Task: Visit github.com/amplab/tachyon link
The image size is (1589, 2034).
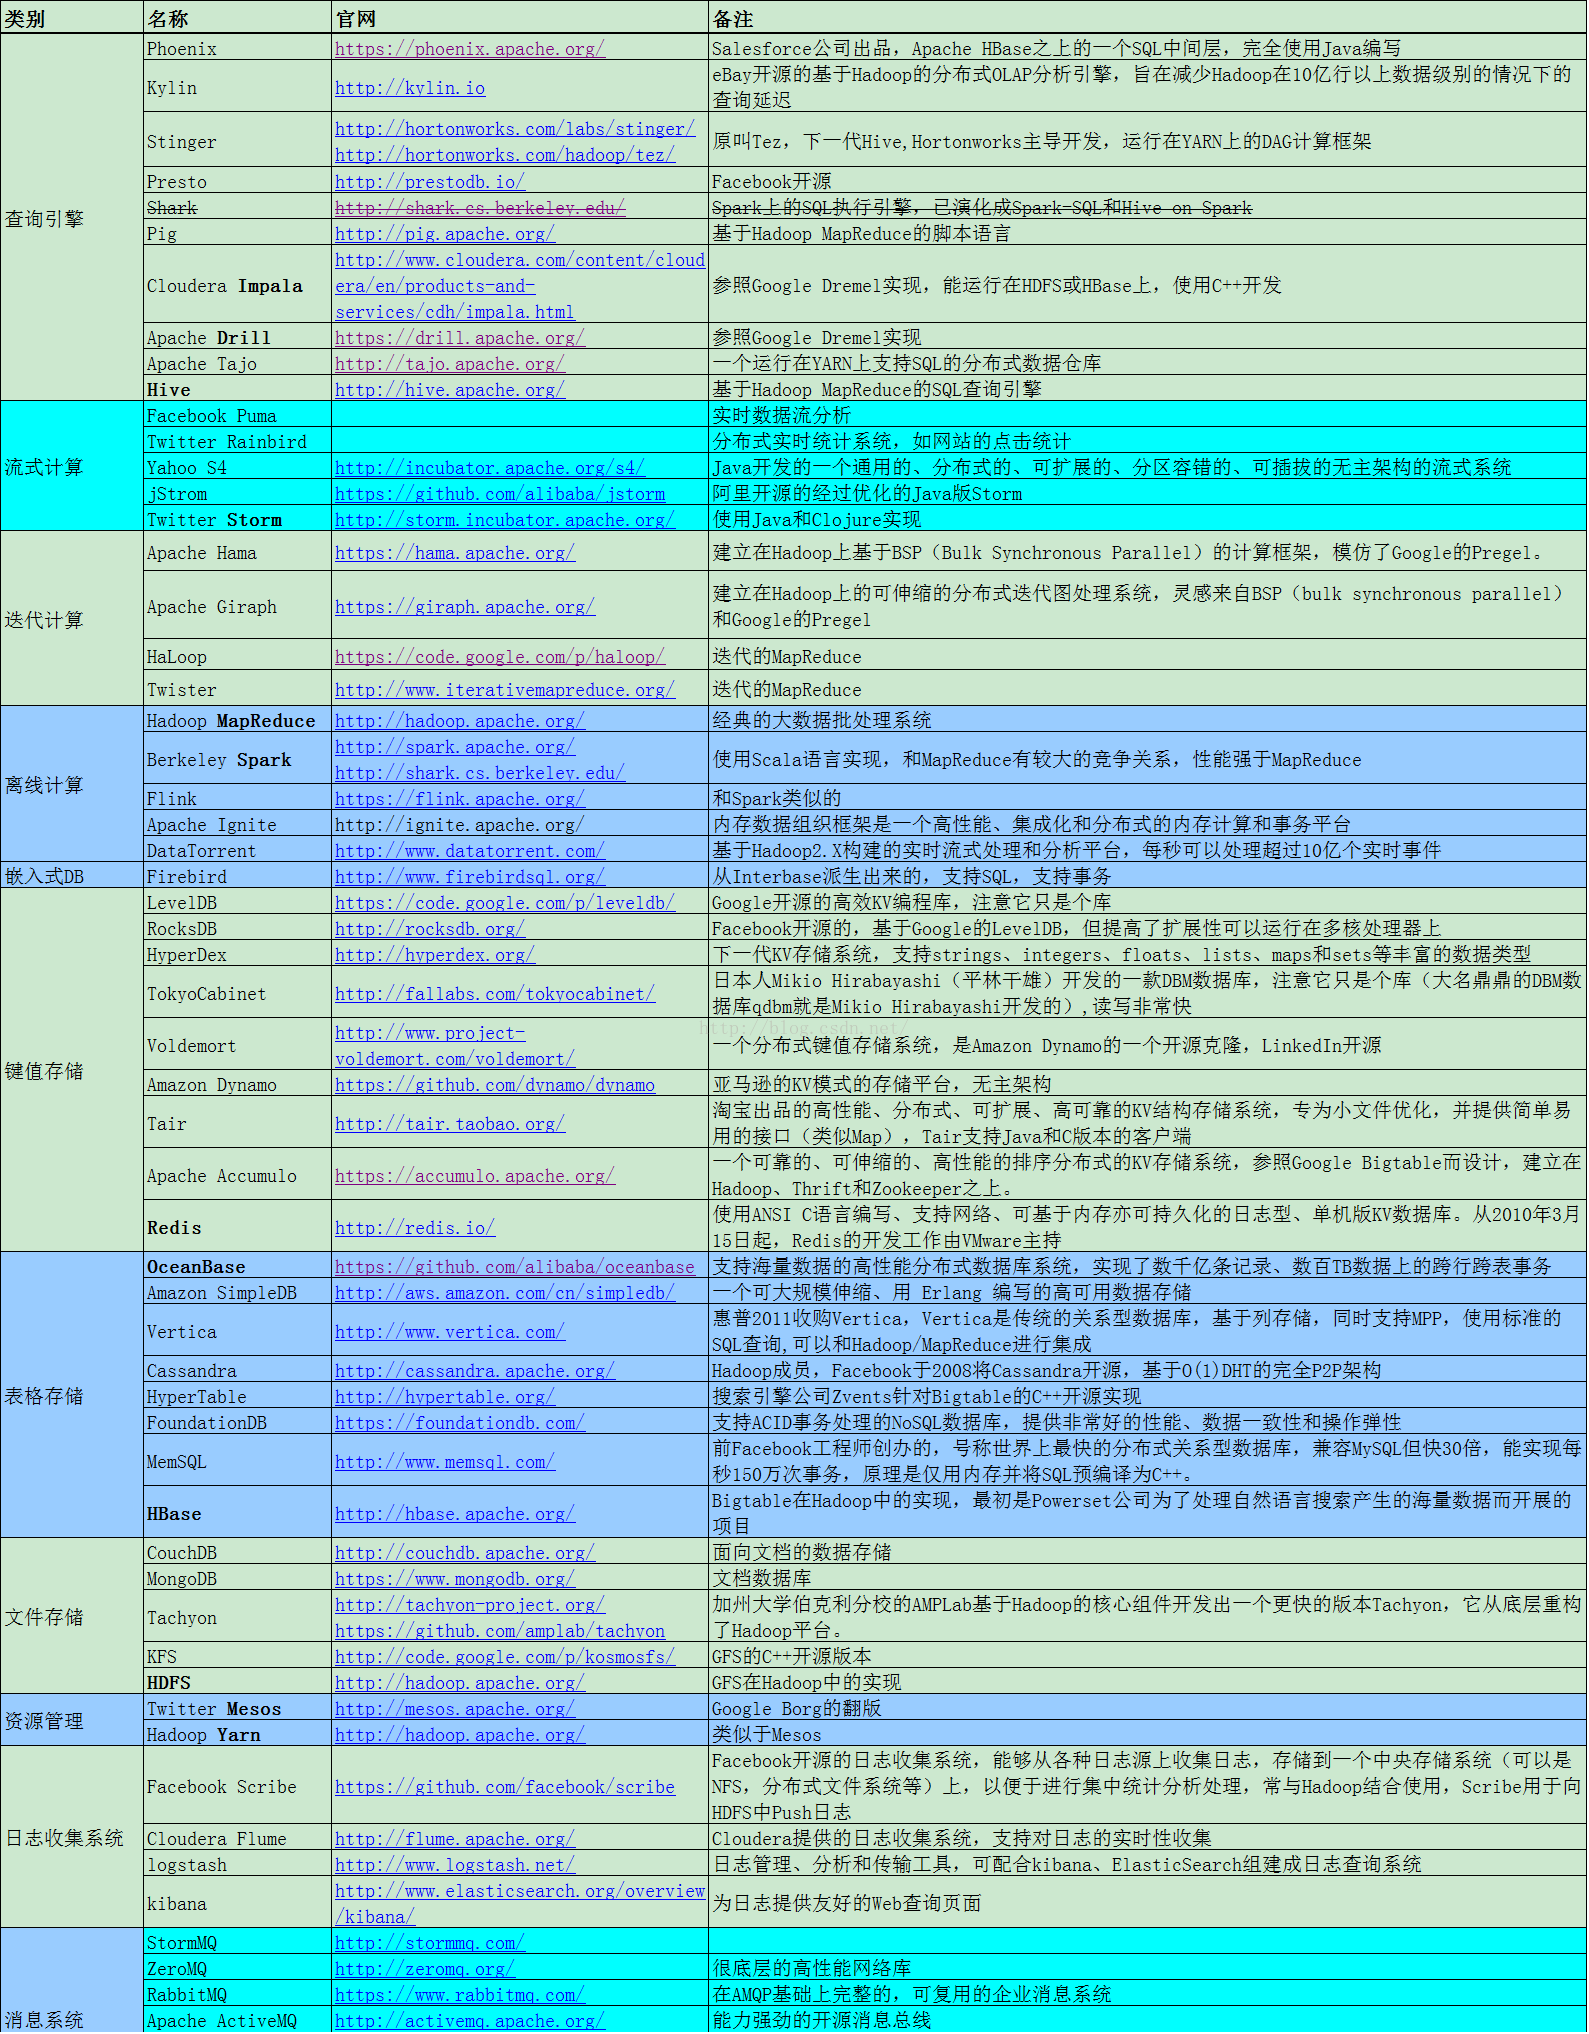Action: 500,1630
